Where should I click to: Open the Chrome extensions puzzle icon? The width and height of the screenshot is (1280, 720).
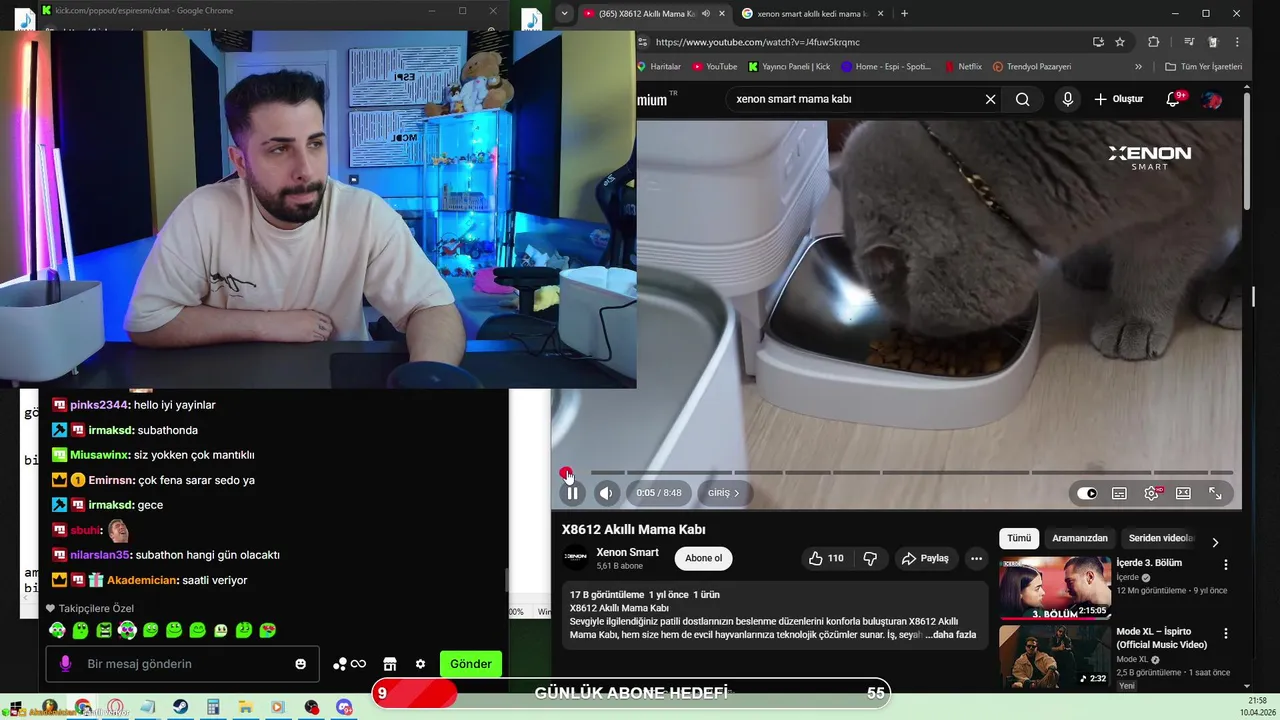coord(1153,42)
